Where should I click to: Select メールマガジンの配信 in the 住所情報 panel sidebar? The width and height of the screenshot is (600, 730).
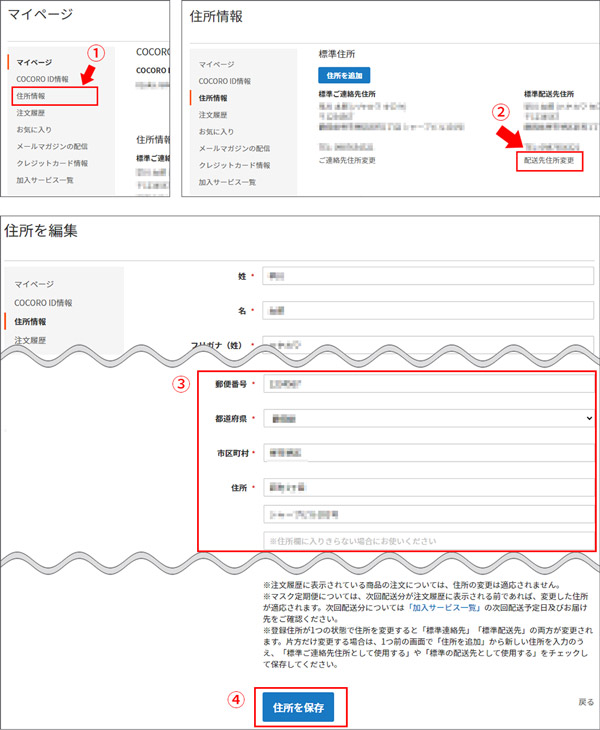(234, 148)
